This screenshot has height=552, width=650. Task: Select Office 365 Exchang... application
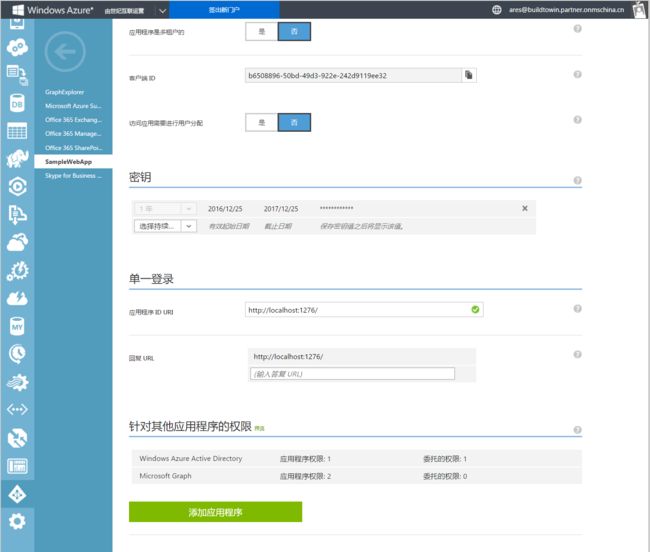[73, 120]
